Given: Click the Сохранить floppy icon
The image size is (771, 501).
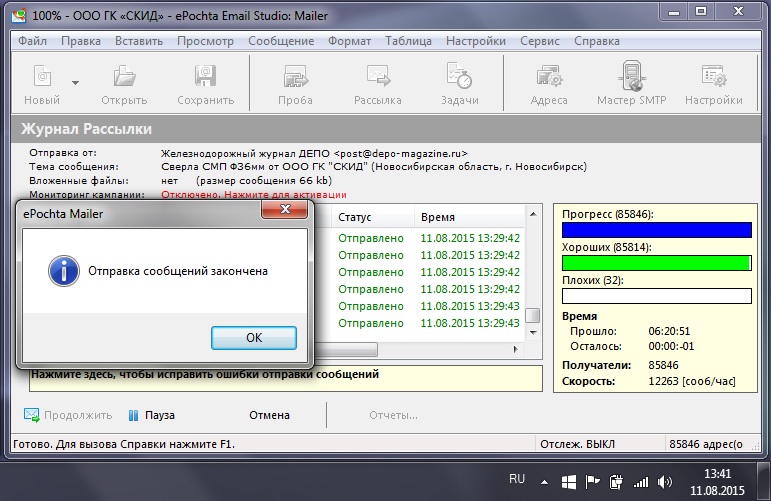Looking at the screenshot, I should tap(205, 76).
